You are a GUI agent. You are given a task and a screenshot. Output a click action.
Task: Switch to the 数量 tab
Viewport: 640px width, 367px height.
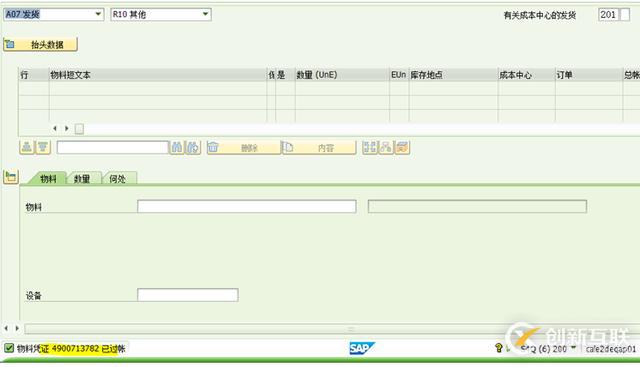pos(82,178)
